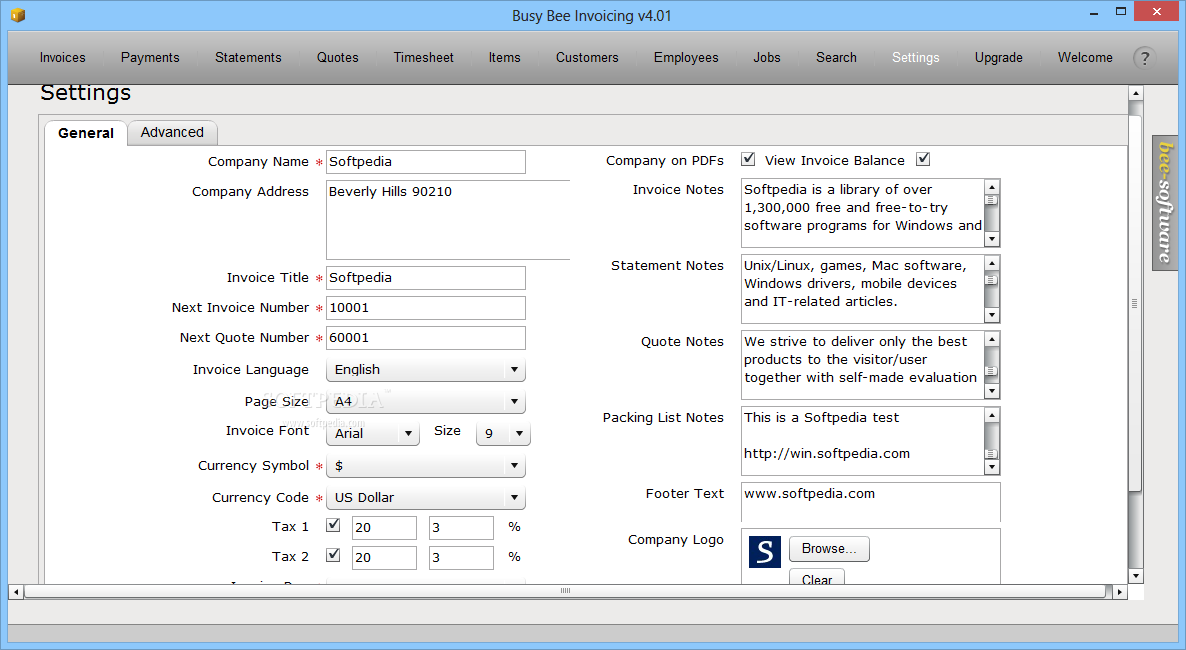
Task: Click horizontal scrollbar right arrow
Action: tap(1120, 592)
